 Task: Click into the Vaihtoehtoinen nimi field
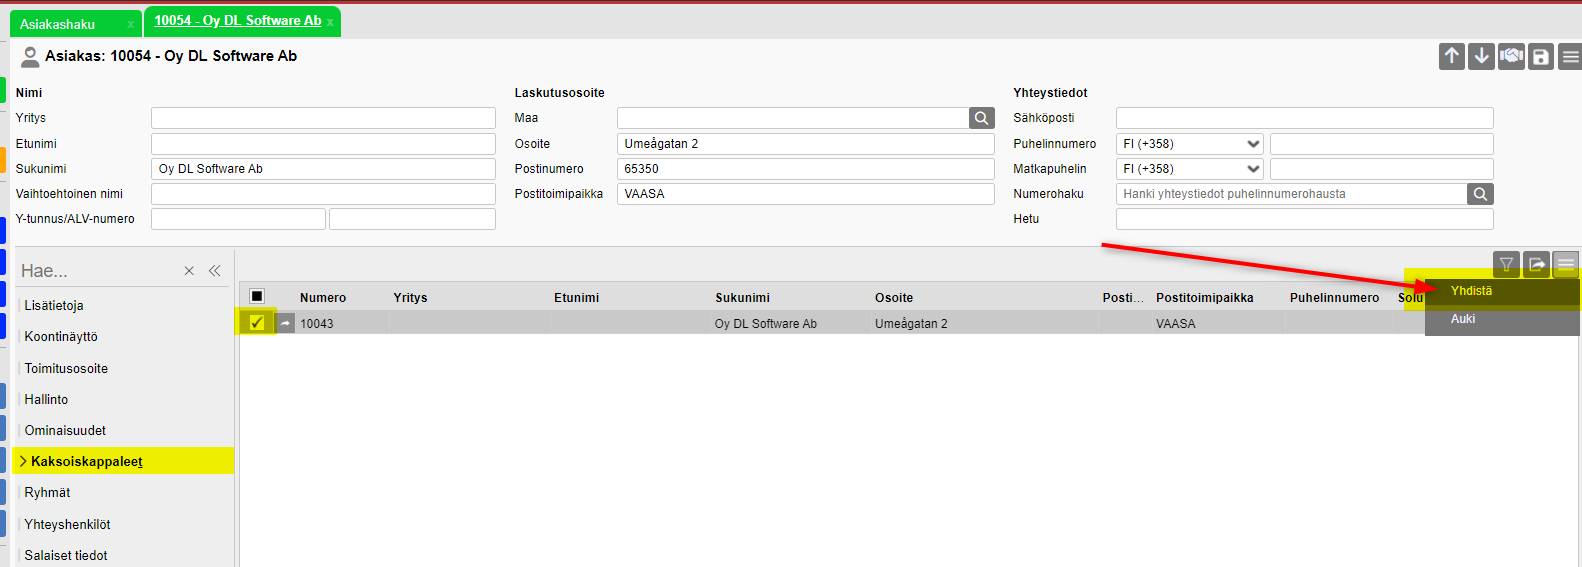[323, 194]
